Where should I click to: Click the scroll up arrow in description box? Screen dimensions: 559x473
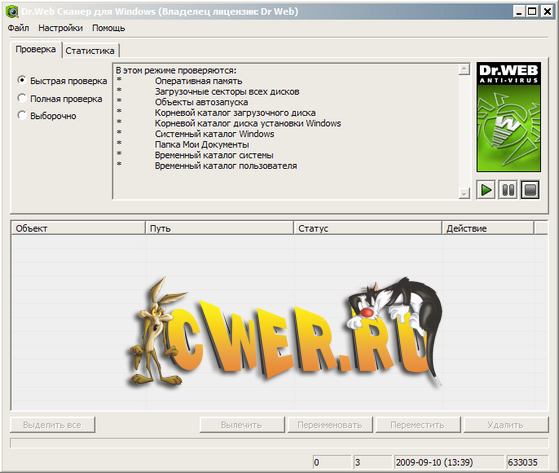464,70
